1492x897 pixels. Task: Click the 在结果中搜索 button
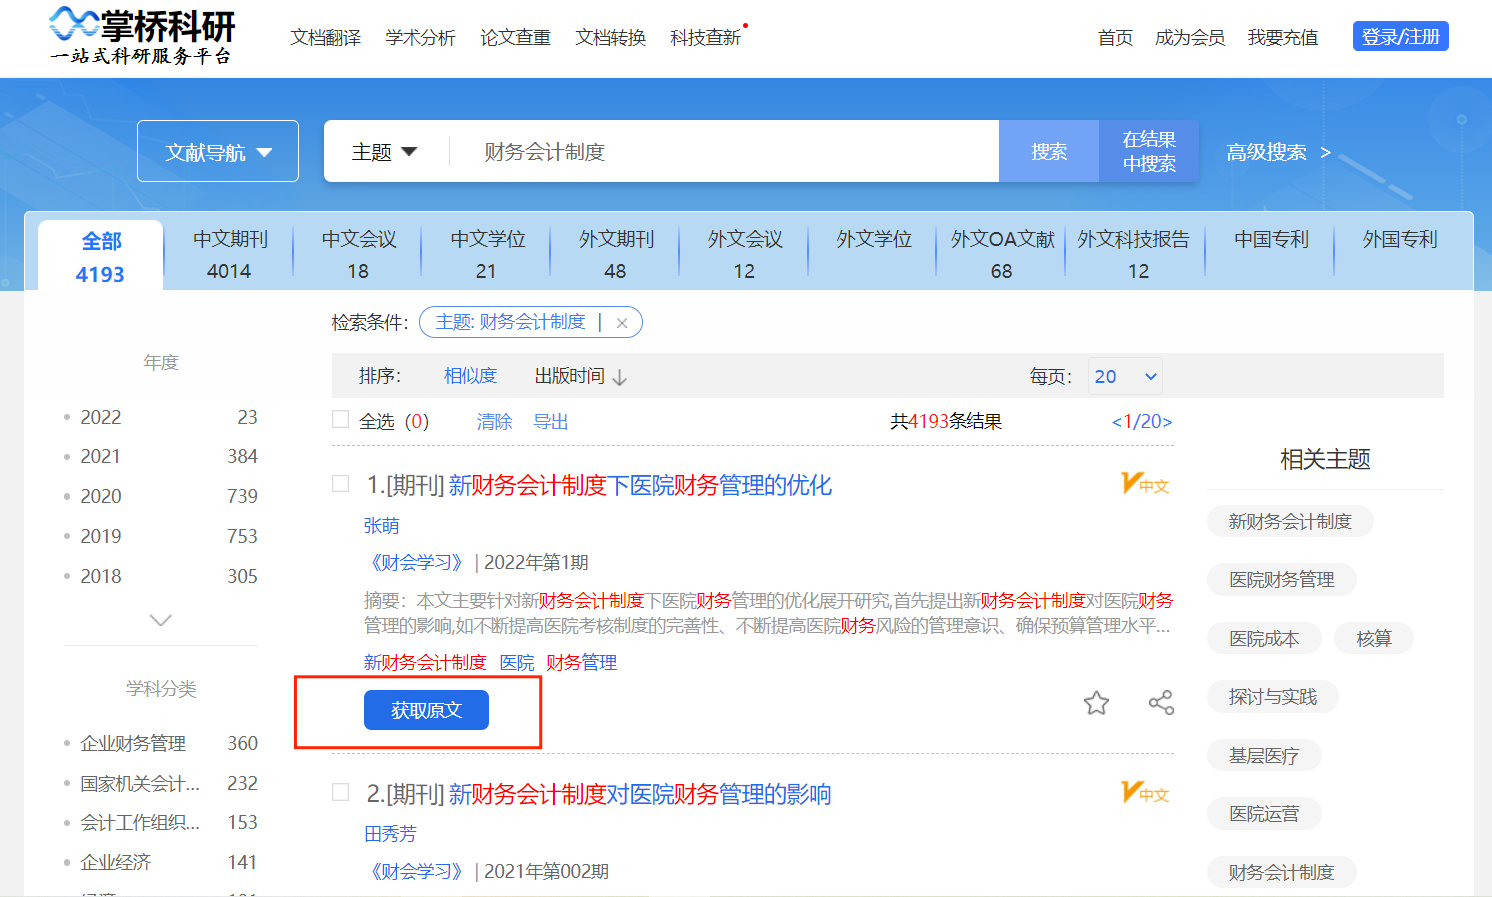[1149, 151]
